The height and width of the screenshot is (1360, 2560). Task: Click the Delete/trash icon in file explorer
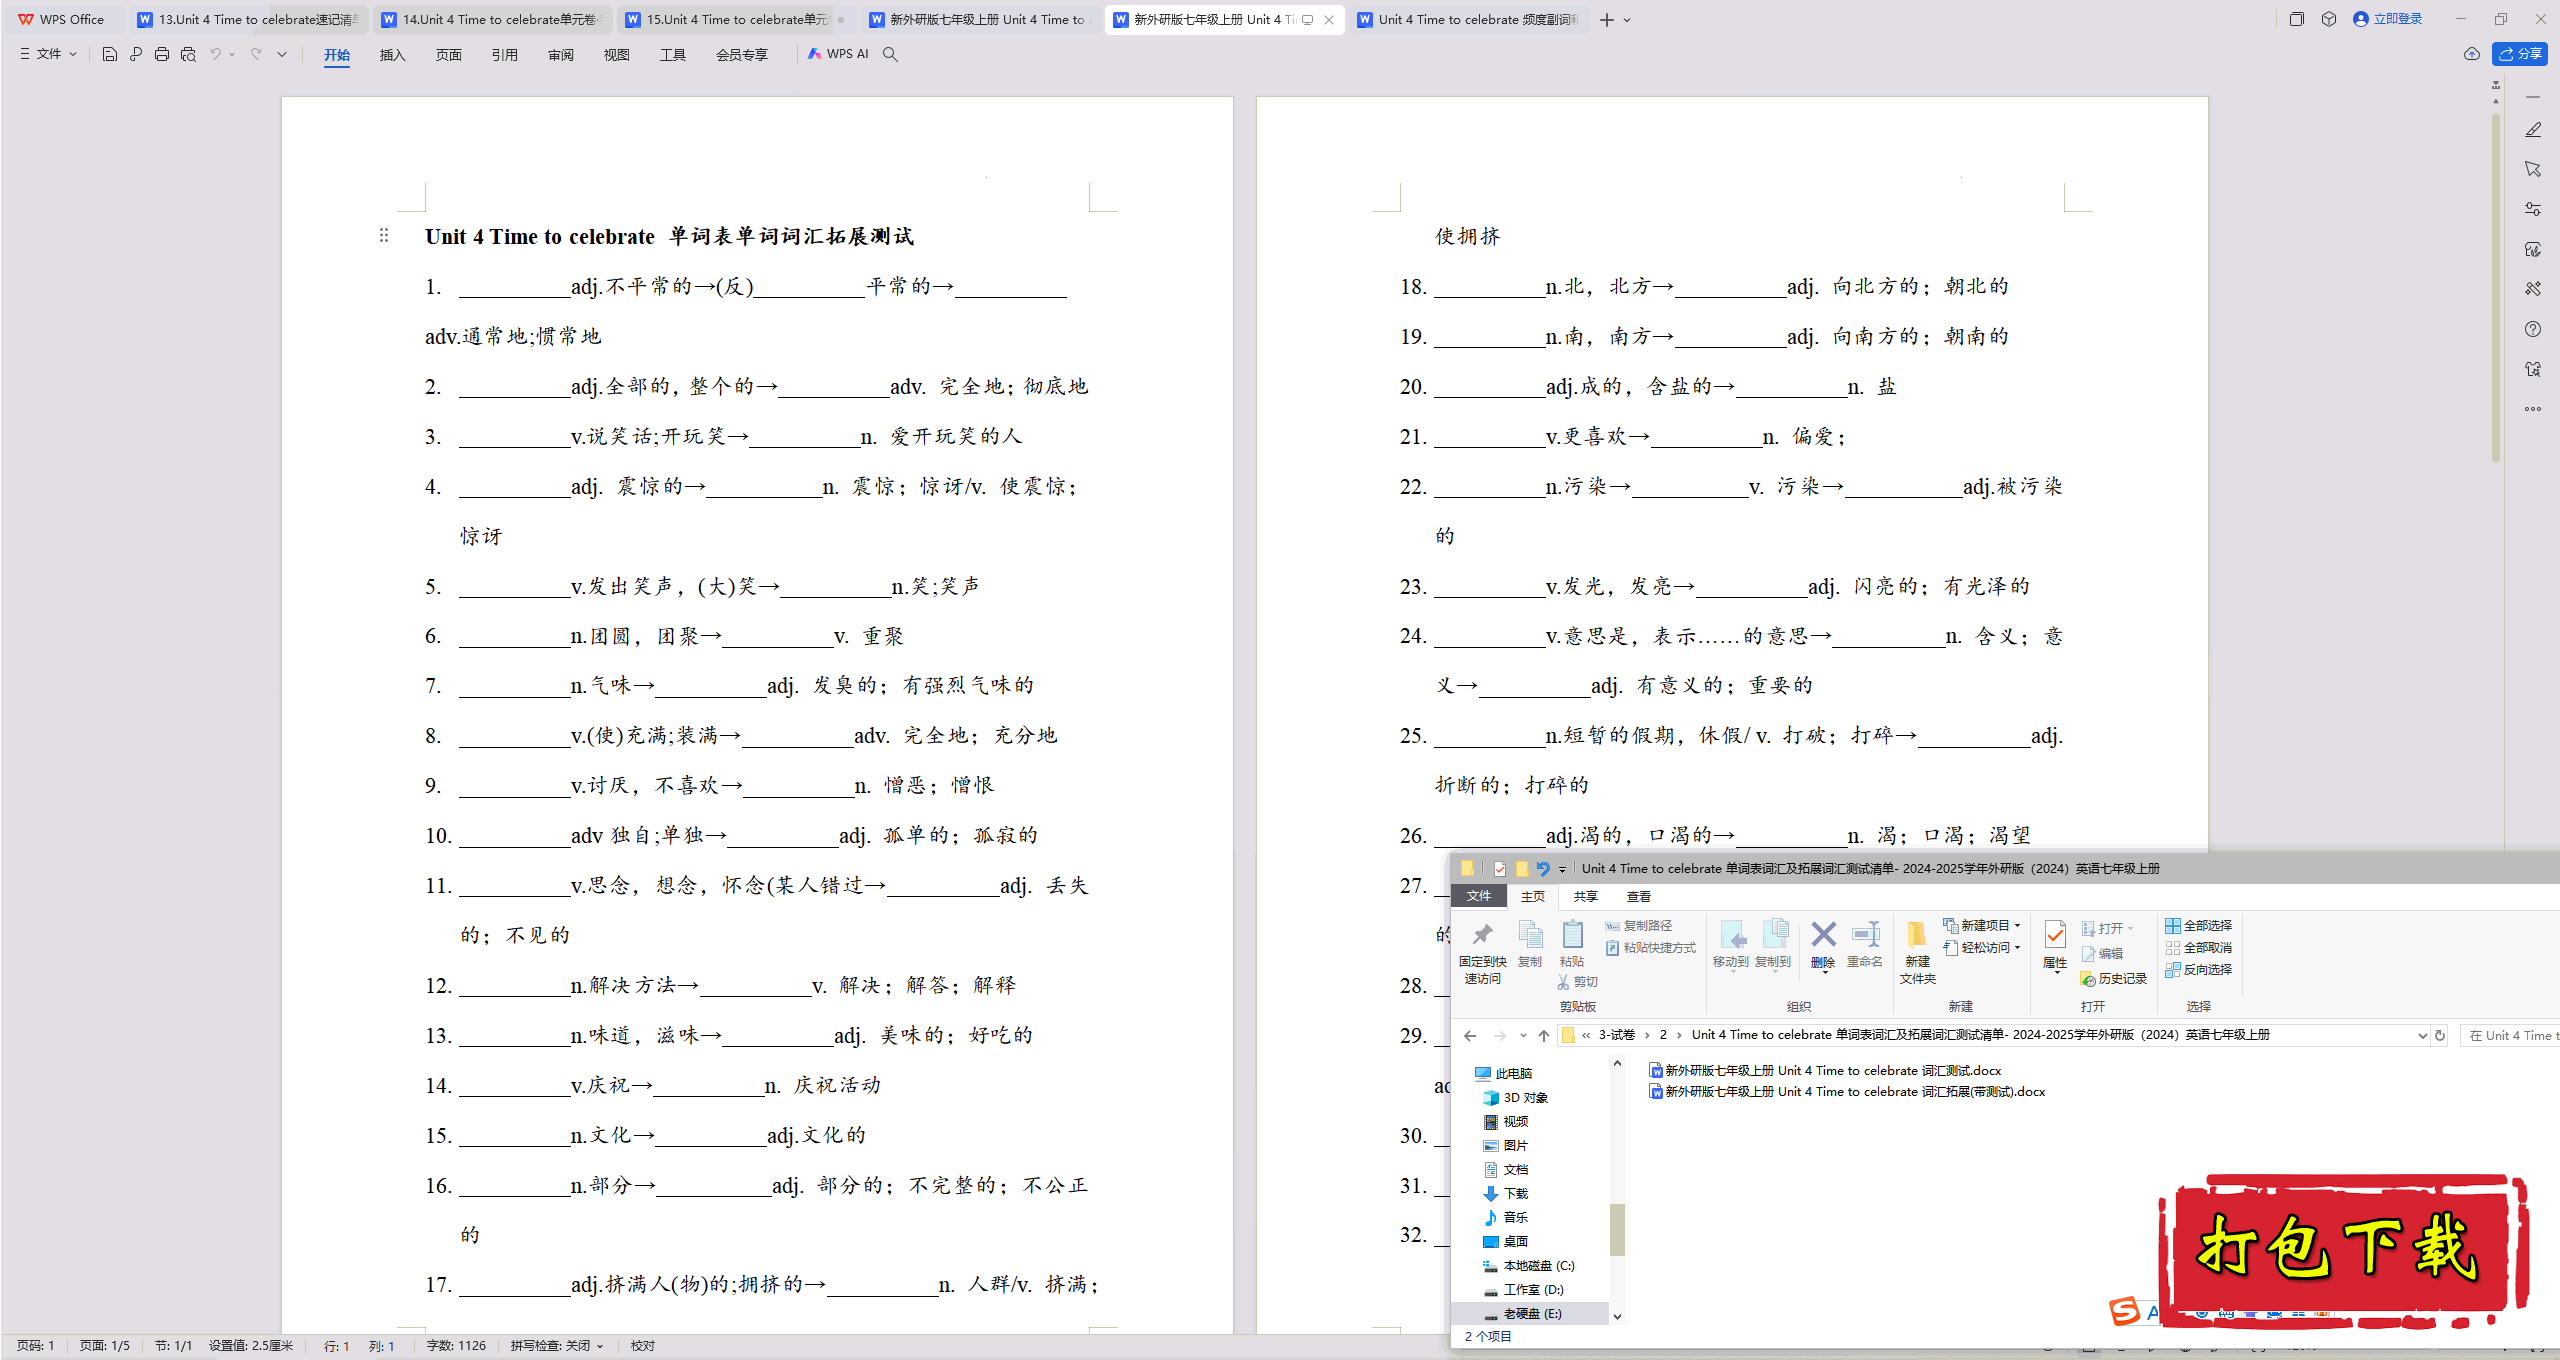1822,943
